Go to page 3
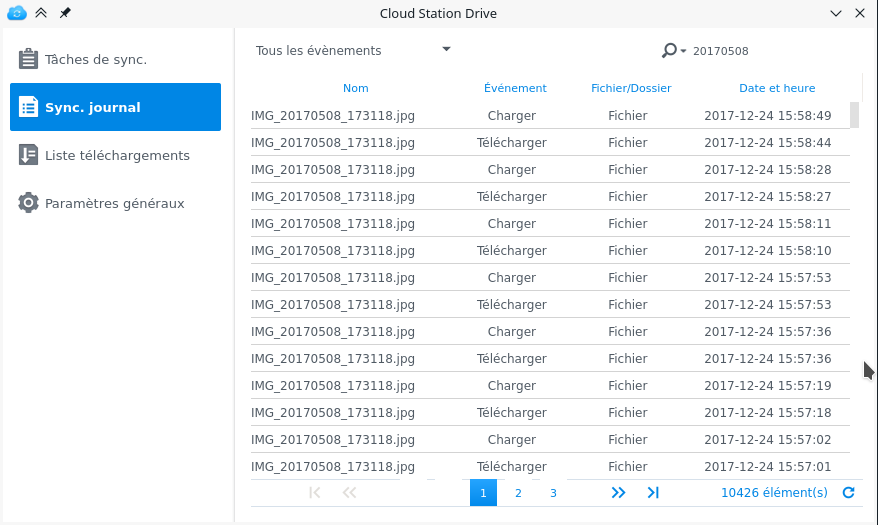Viewport: 878px width, 525px height. (x=553, y=493)
